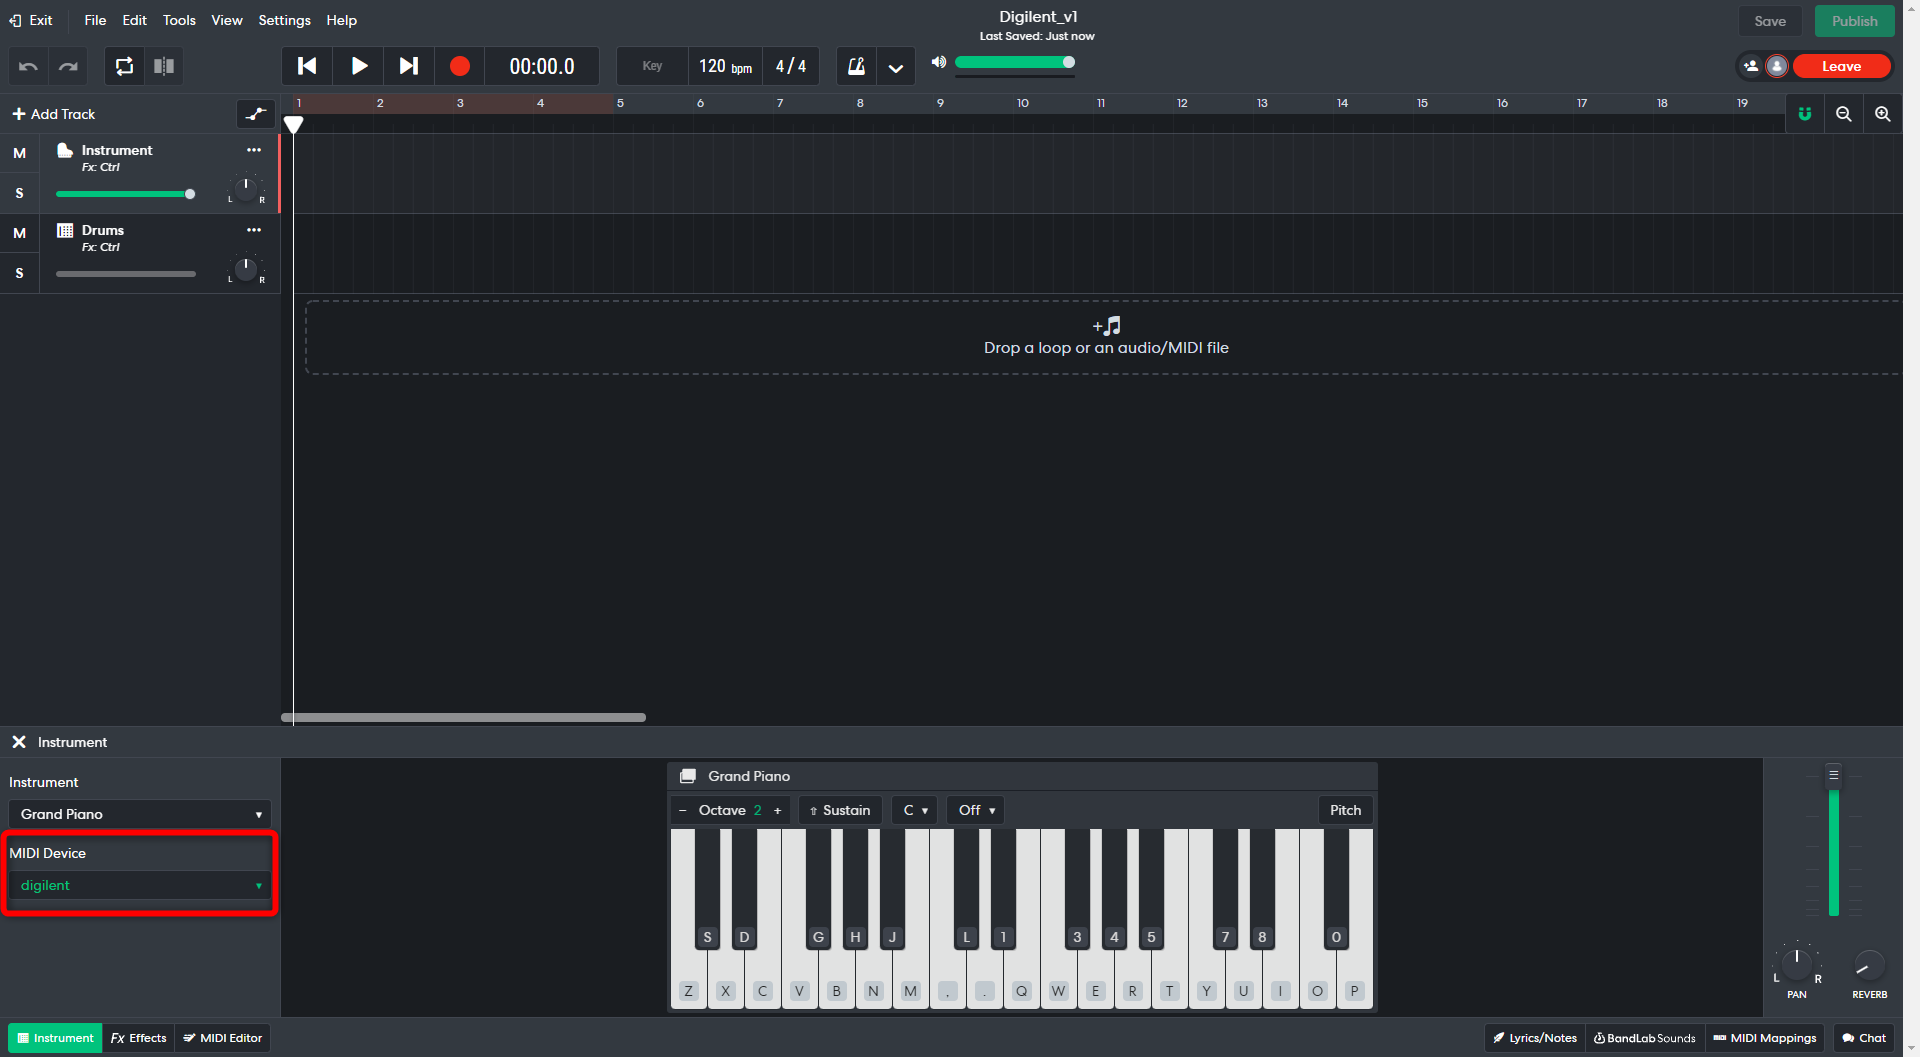The width and height of the screenshot is (1920, 1057).
Task: Click the split region icon
Action: coord(164,66)
